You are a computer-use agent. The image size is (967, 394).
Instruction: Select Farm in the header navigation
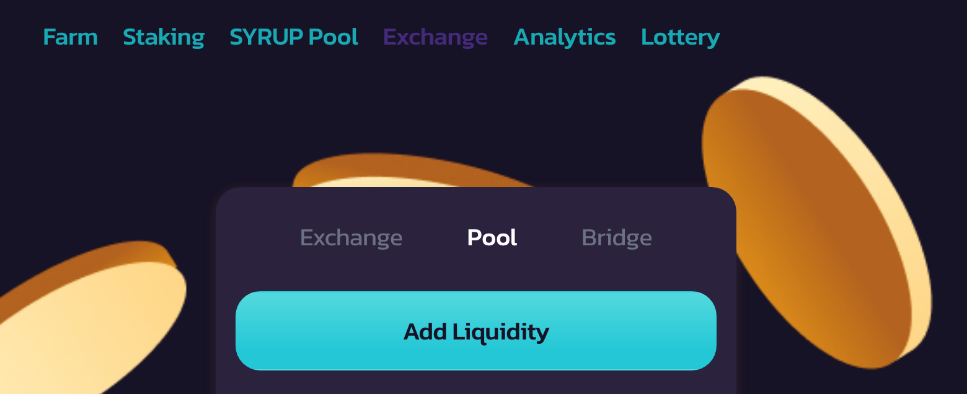tap(70, 38)
